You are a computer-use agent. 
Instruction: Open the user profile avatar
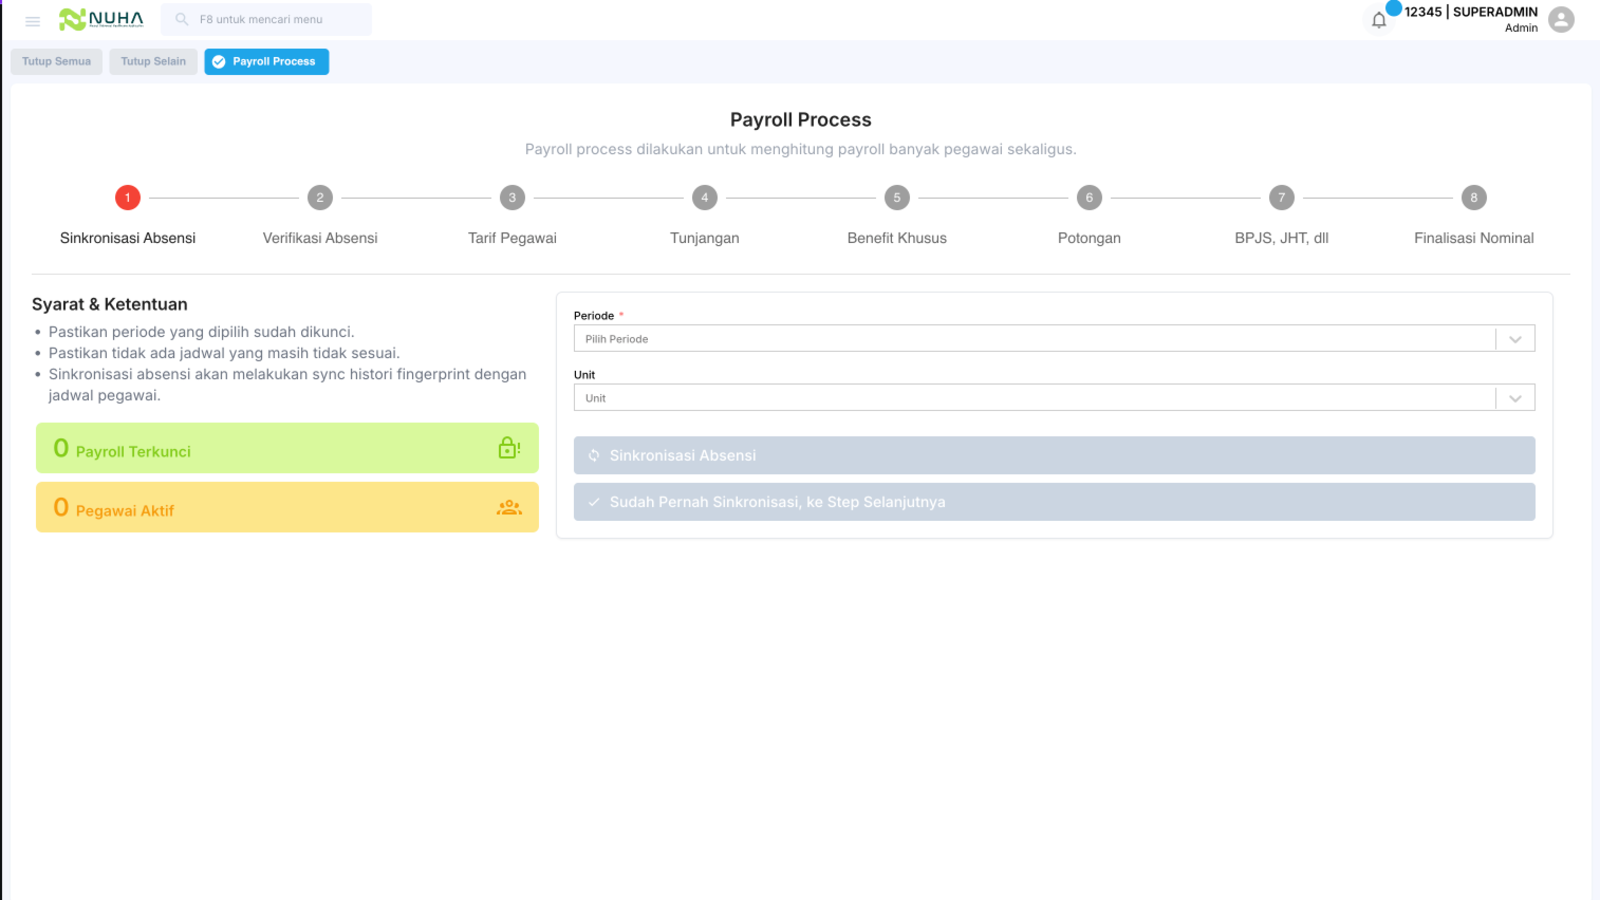point(1561,19)
